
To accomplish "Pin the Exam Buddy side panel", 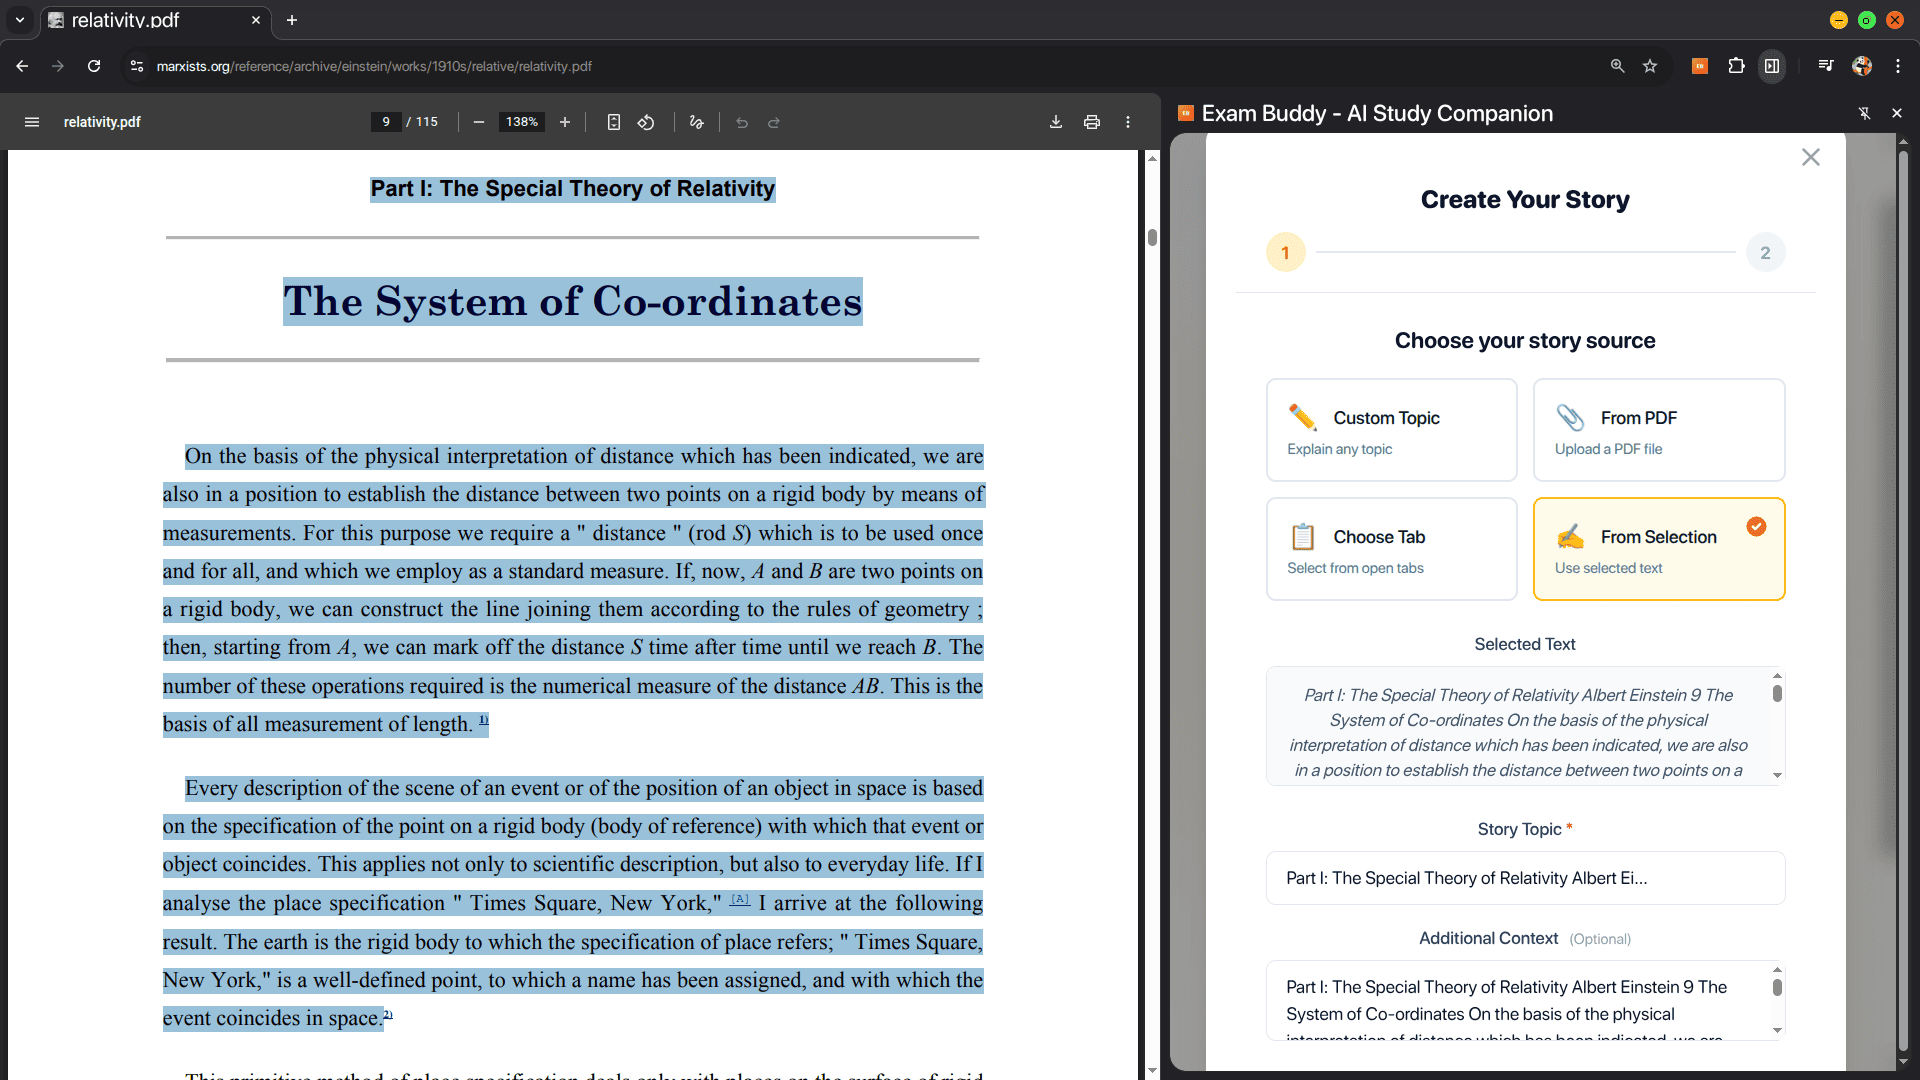I will tap(1864, 114).
